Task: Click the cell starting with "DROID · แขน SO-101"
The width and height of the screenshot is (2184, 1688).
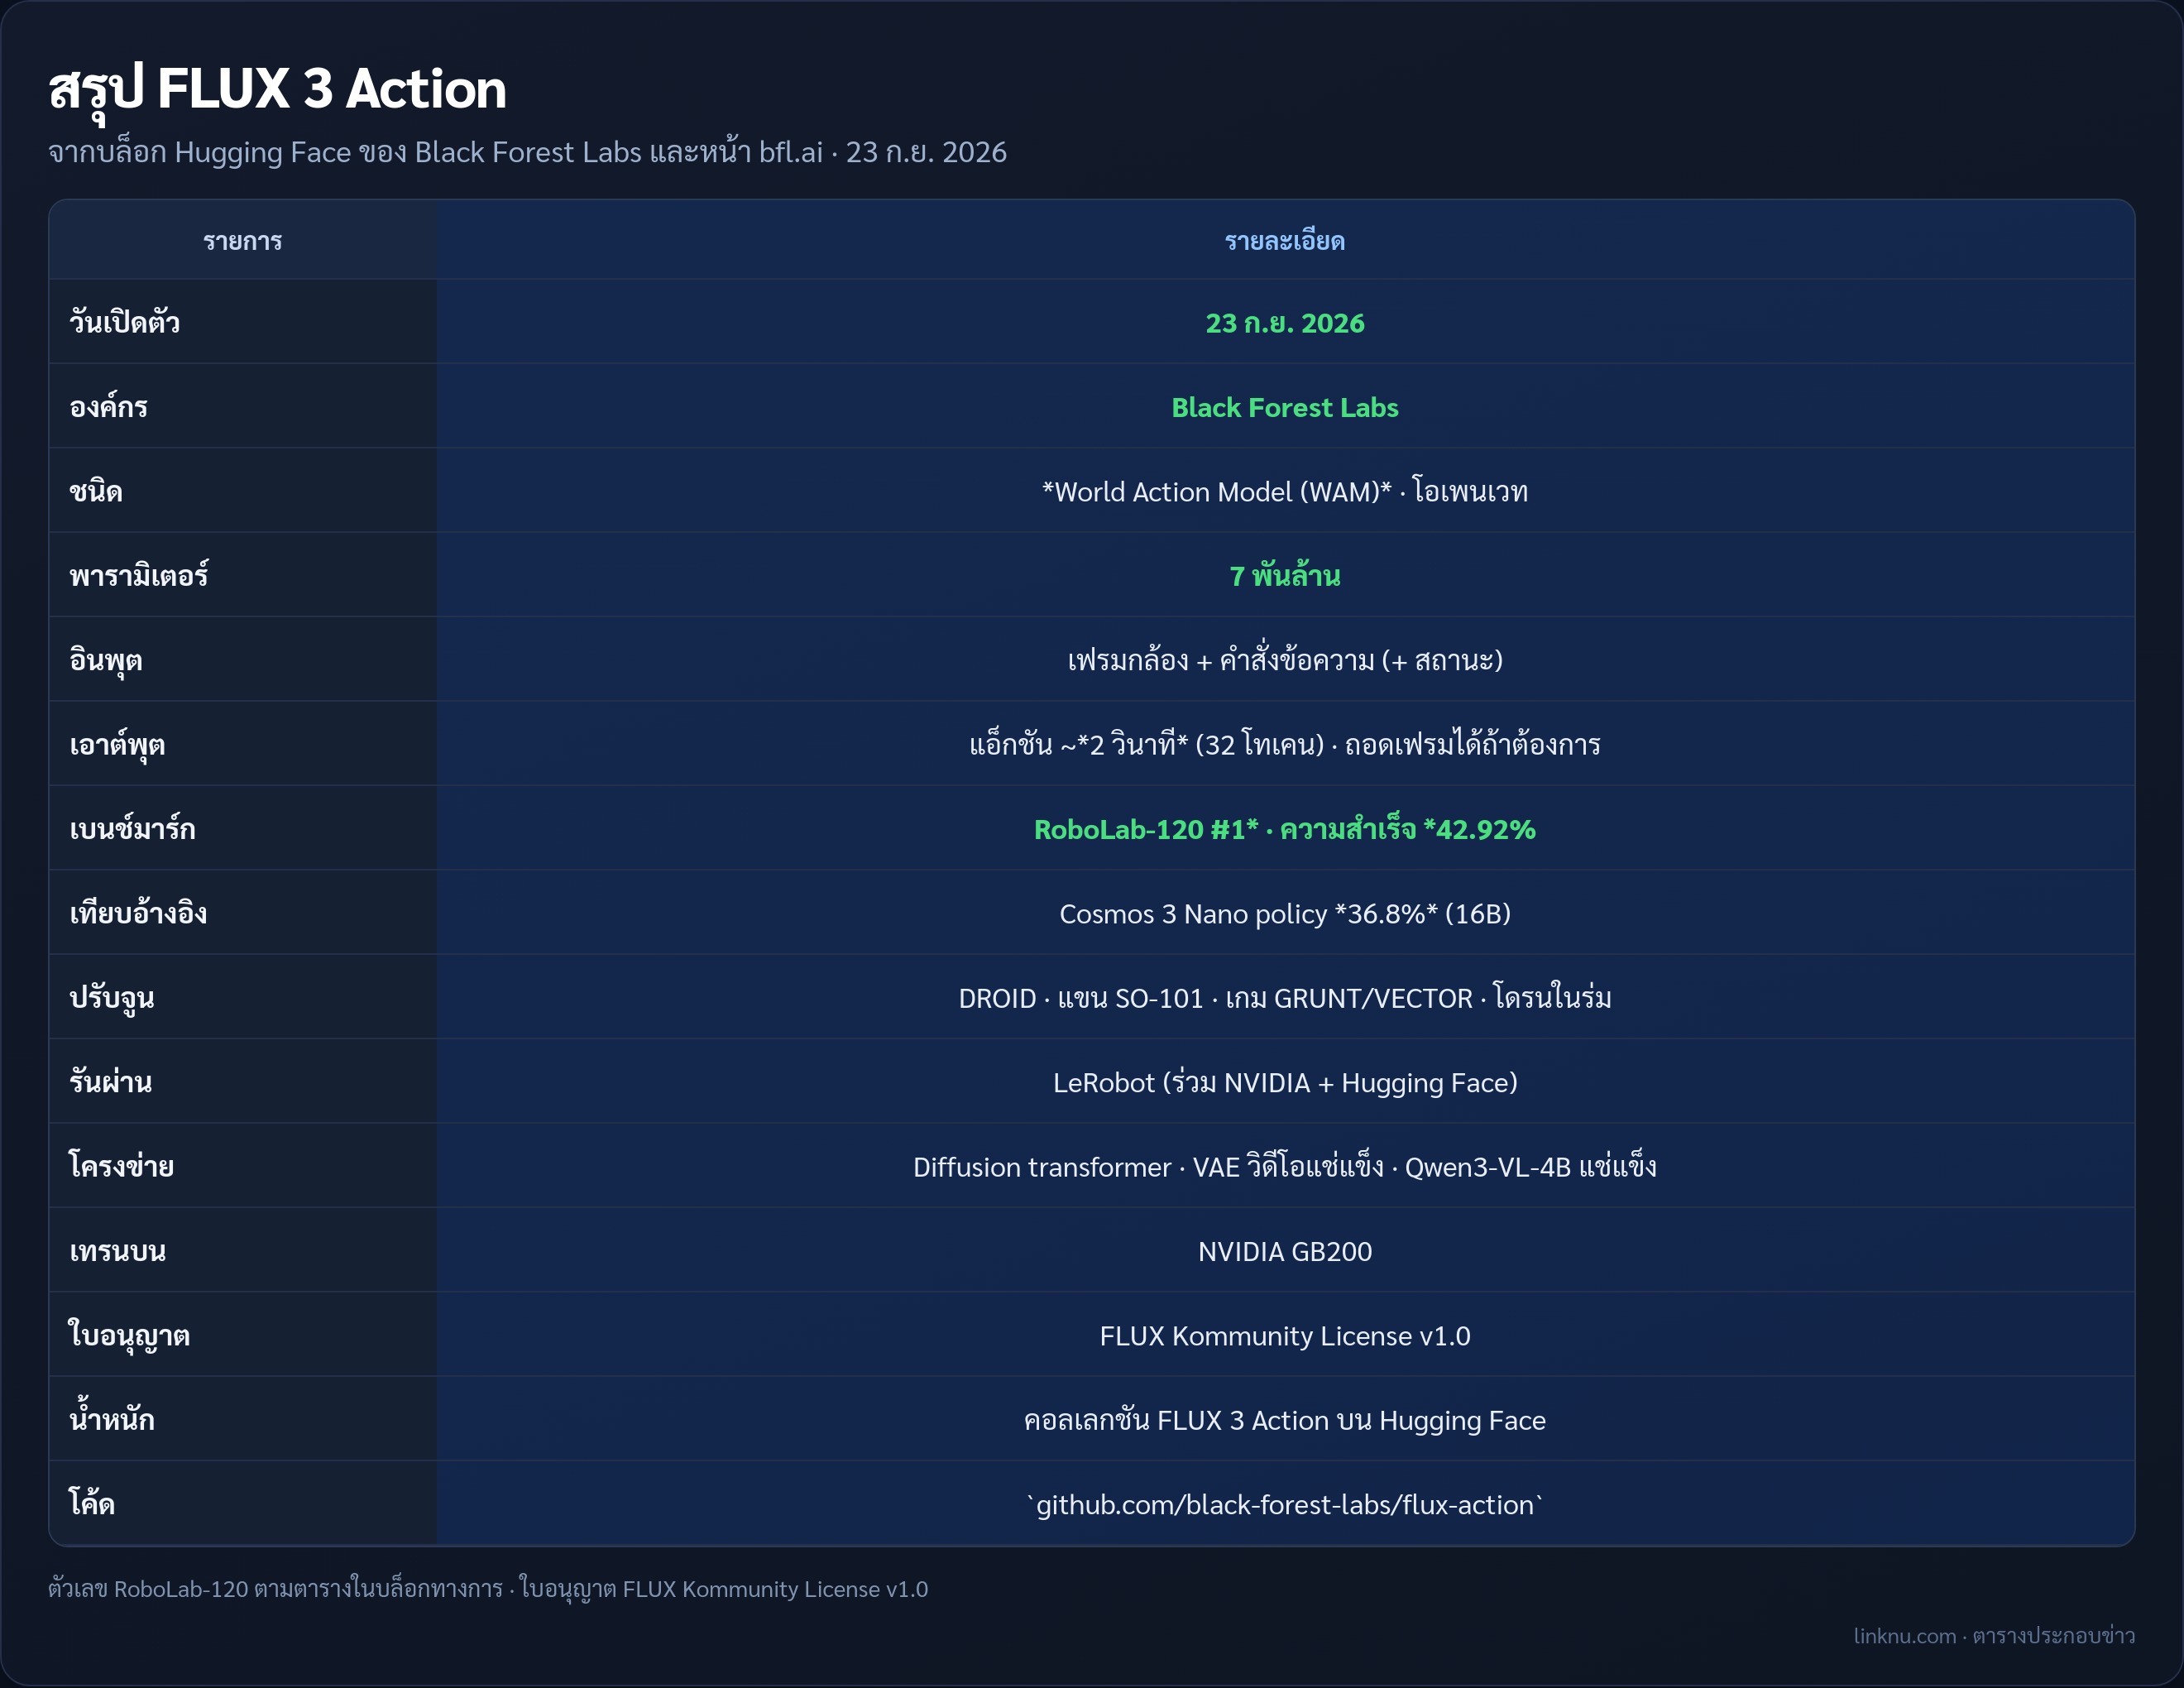Action: (x=1284, y=998)
